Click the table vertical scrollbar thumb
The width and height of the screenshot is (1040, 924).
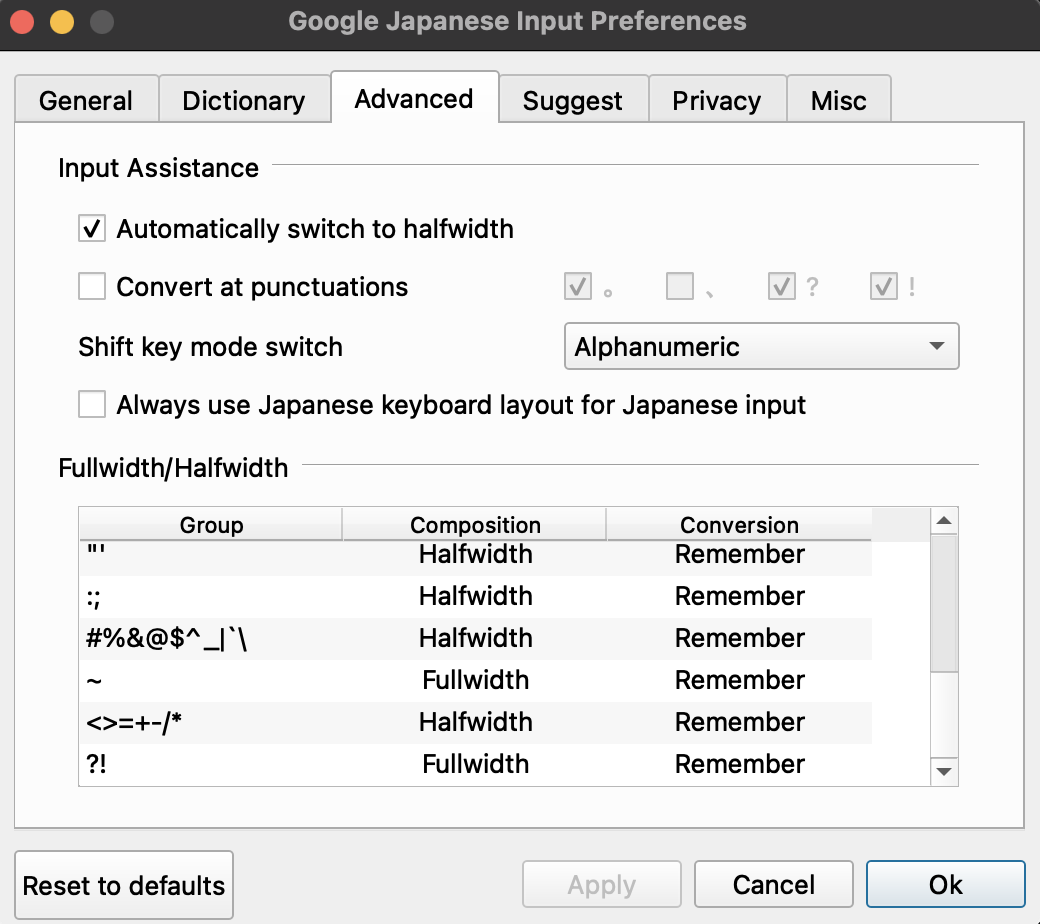pyautogui.click(x=944, y=604)
